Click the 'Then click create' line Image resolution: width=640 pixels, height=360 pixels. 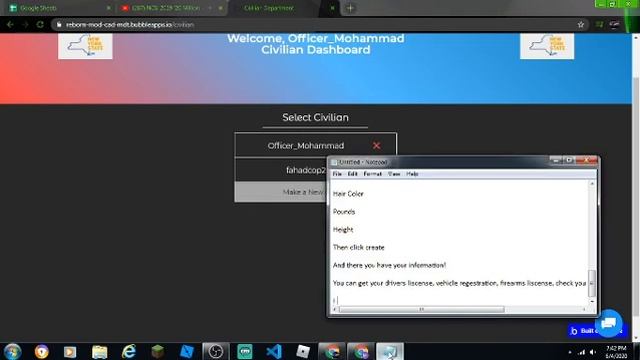click(x=359, y=247)
